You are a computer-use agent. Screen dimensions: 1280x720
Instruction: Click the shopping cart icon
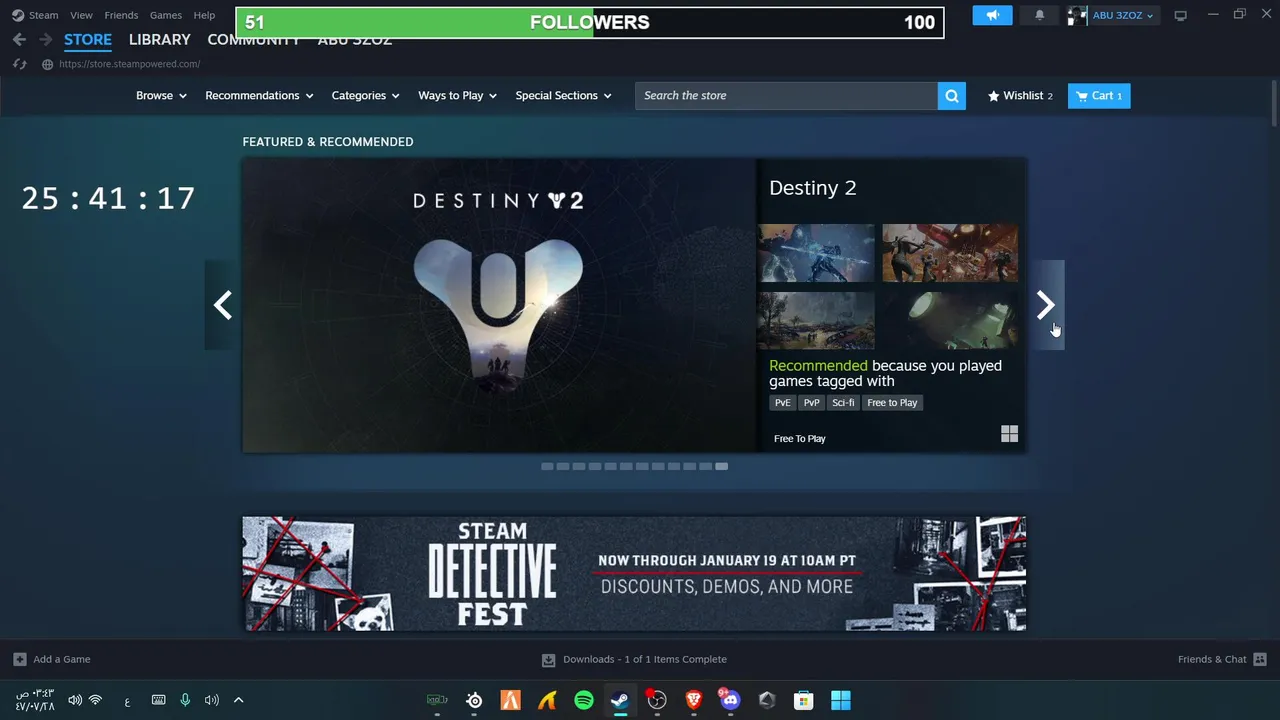[1081, 96]
